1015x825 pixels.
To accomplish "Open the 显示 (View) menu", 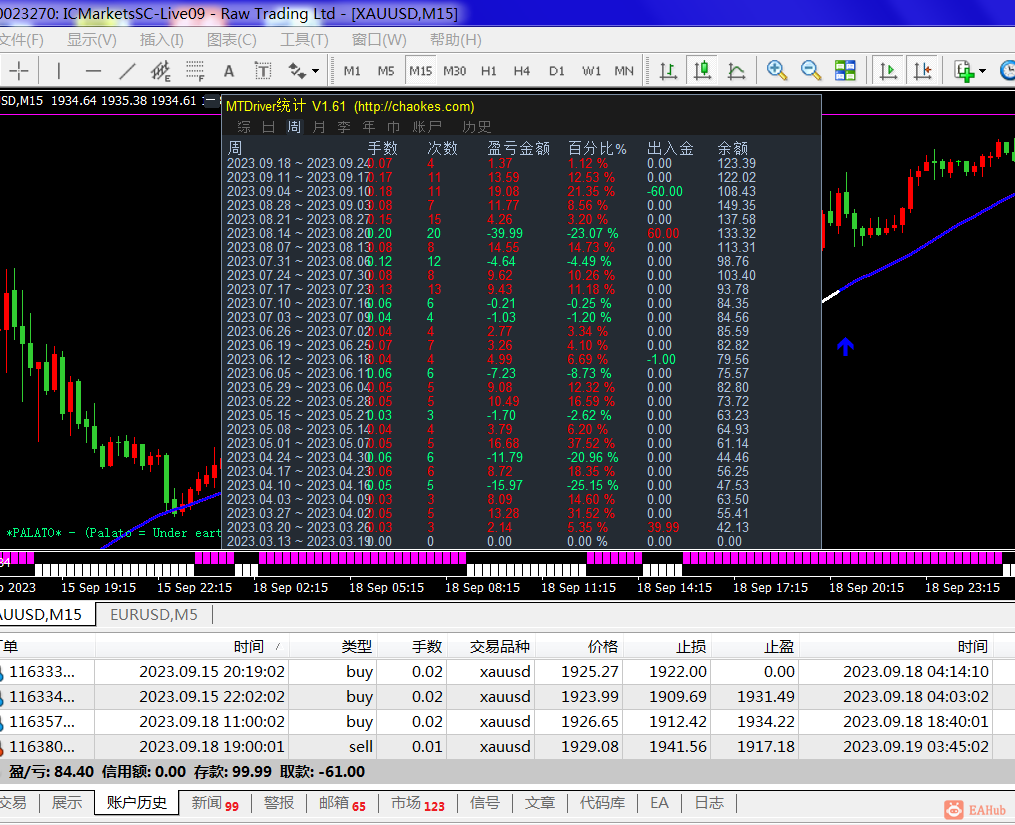I will [92, 40].
